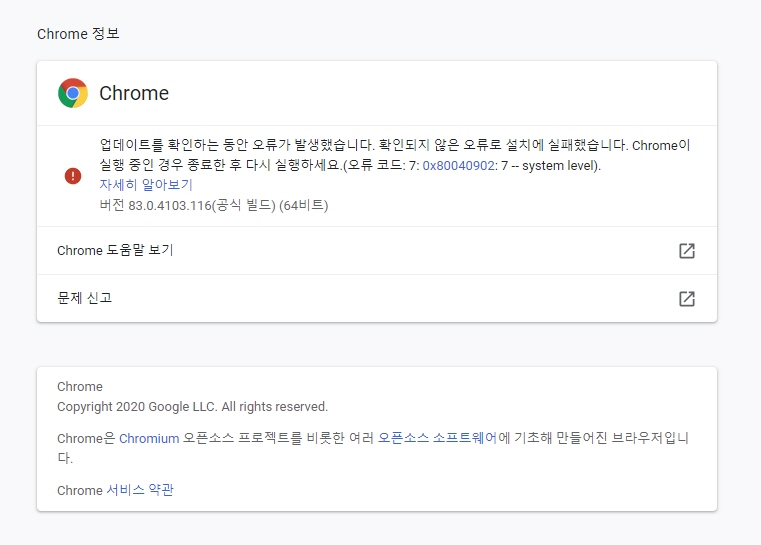Click the Chrome logo icon

pyautogui.click(x=73, y=93)
